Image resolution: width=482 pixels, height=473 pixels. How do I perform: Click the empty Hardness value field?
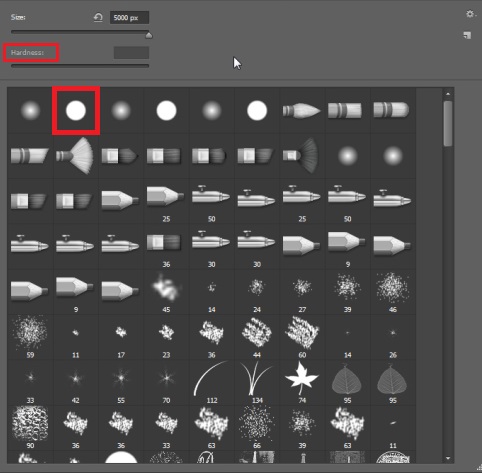click(x=131, y=53)
